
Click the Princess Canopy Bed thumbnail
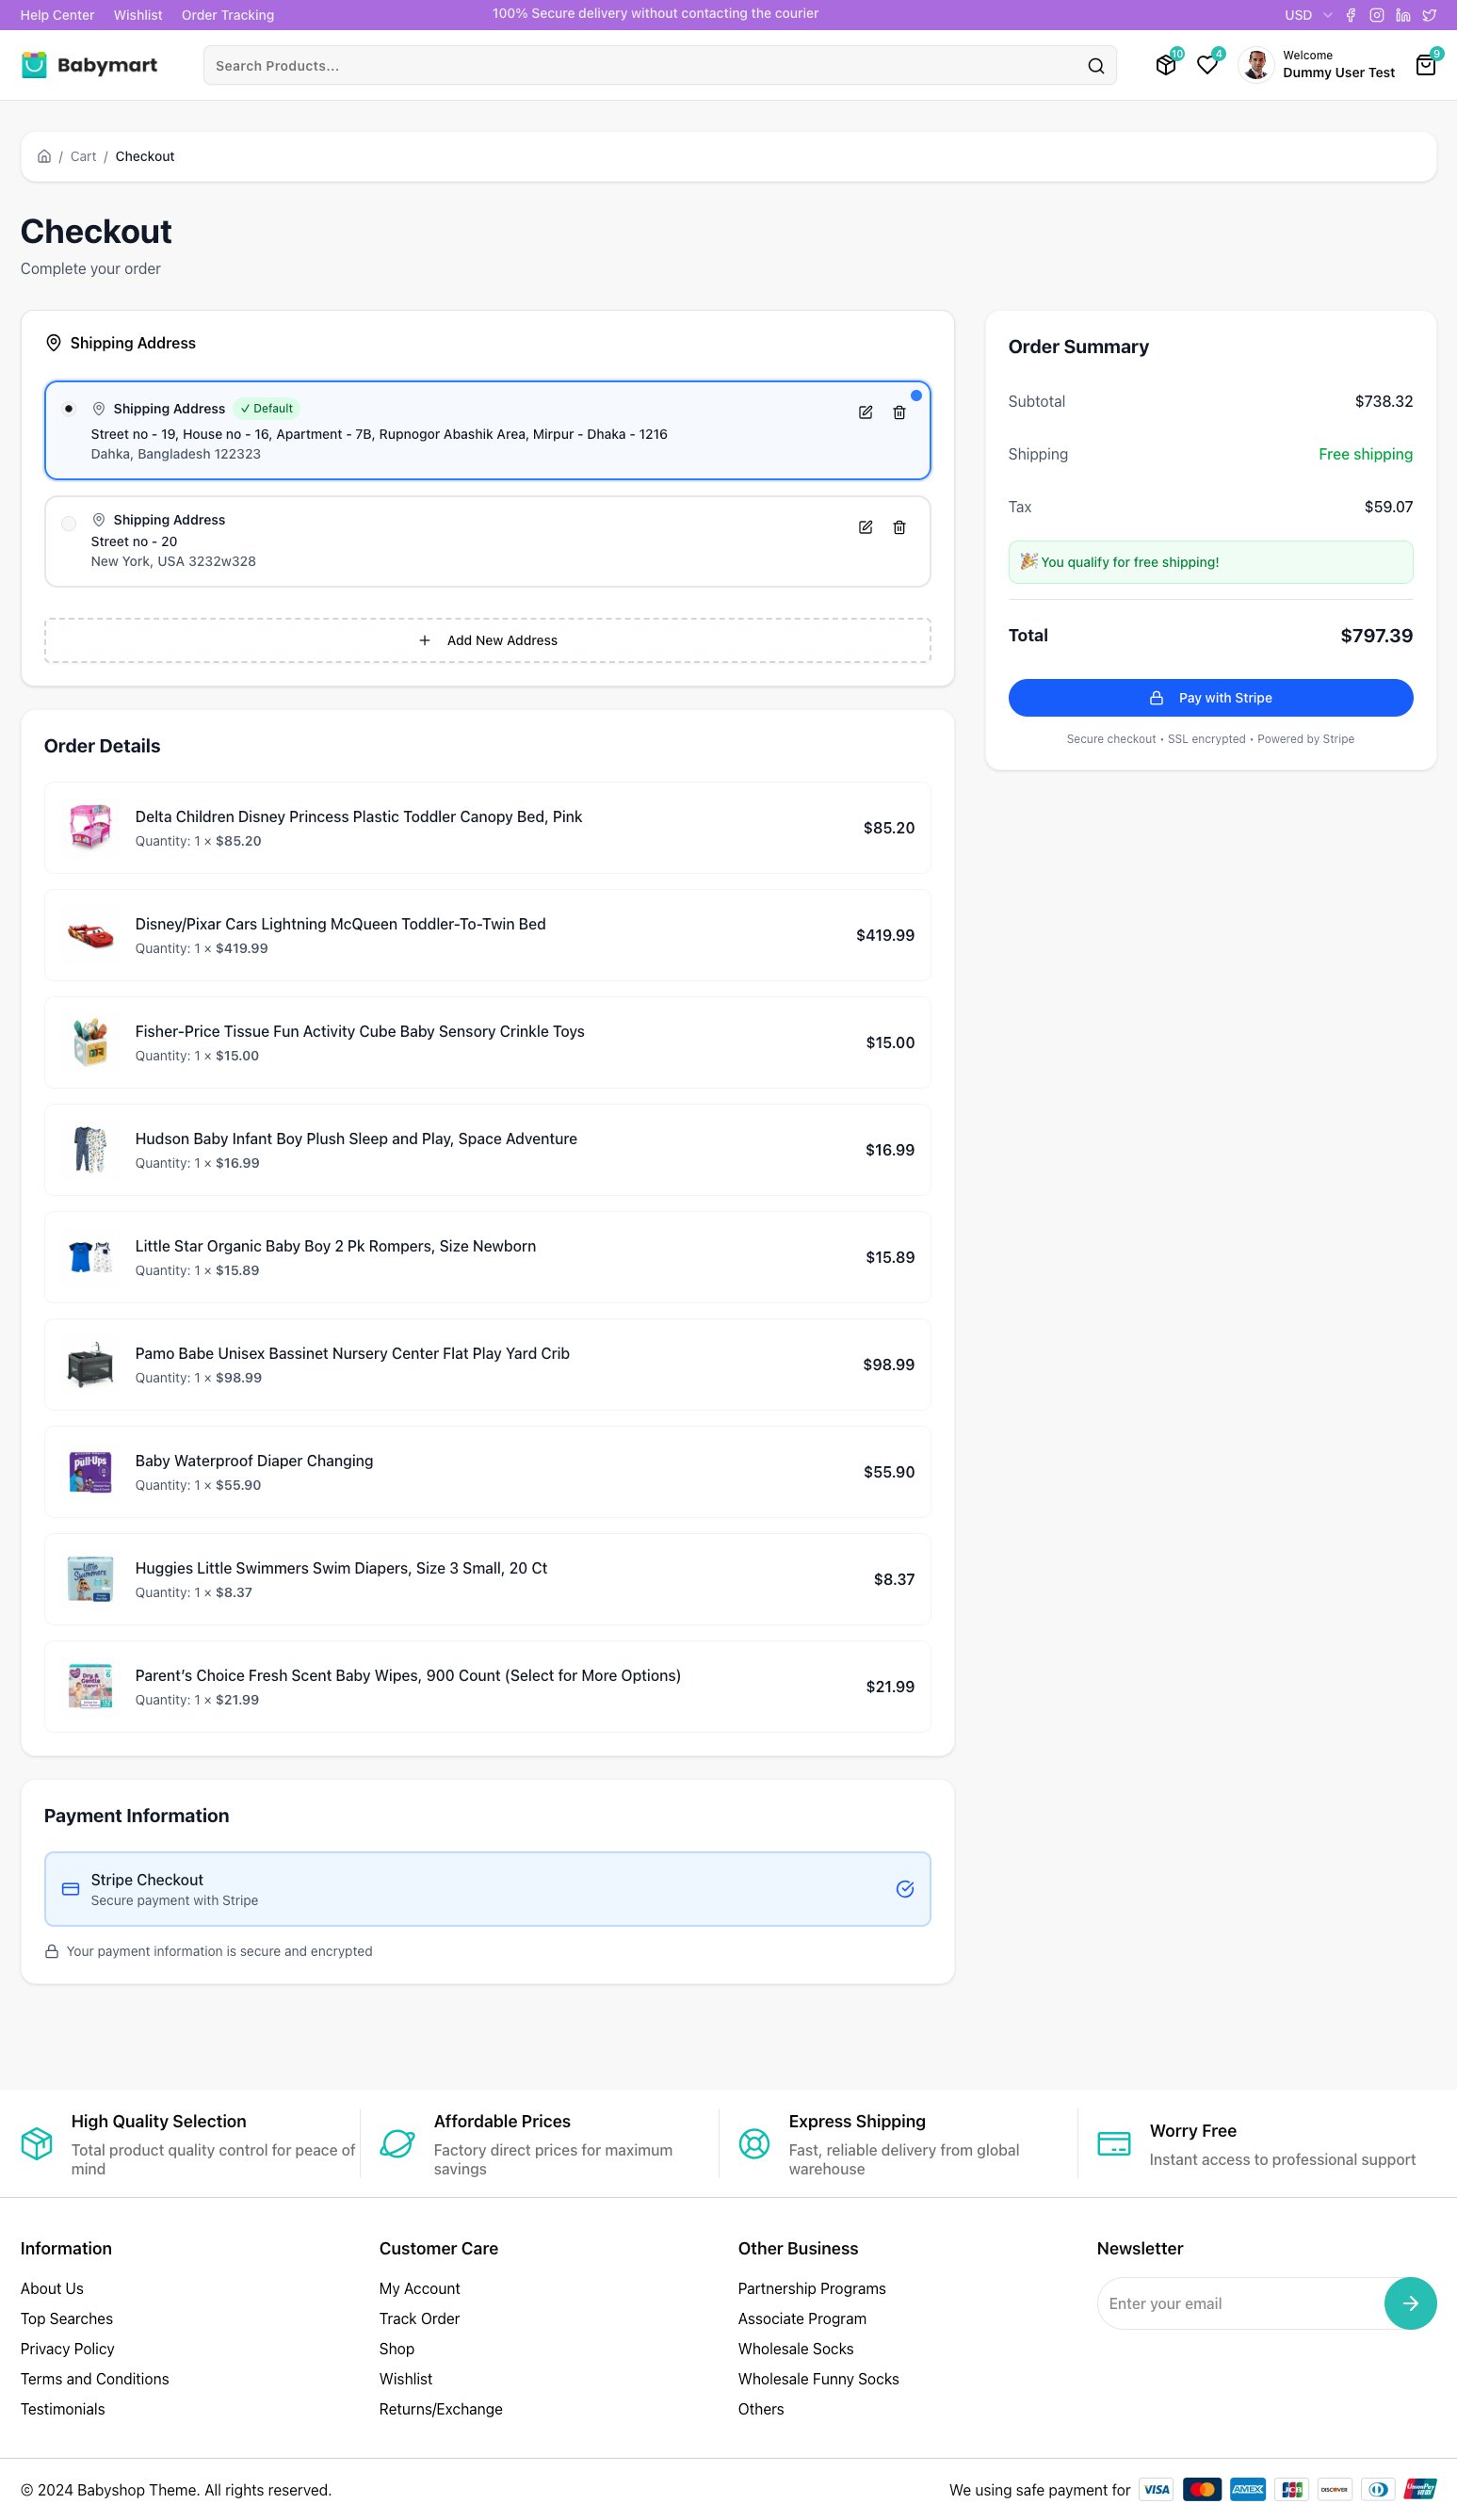pos(90,827)
